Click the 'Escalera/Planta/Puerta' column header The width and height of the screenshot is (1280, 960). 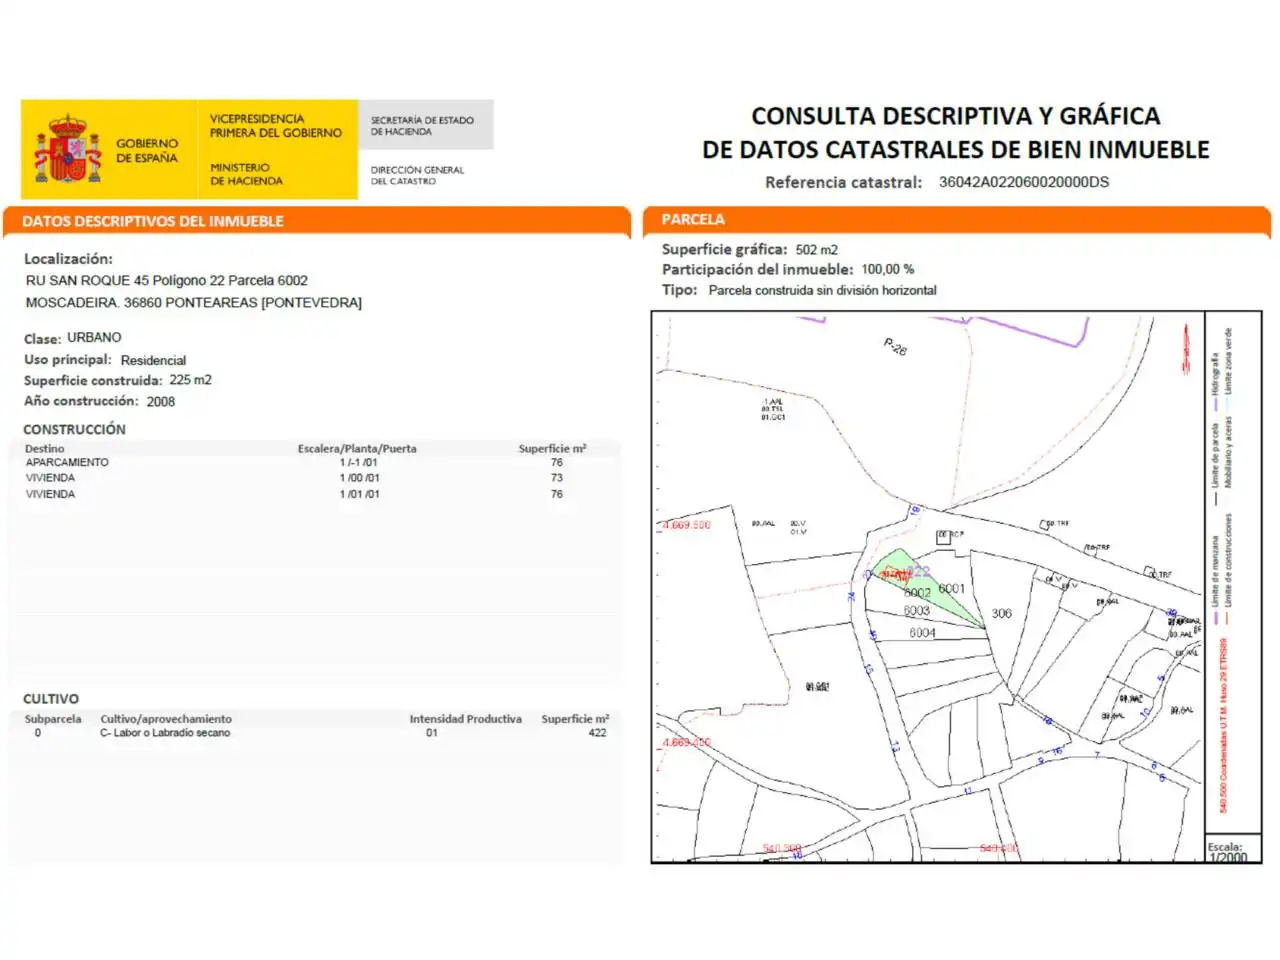[x=357, y=449]
